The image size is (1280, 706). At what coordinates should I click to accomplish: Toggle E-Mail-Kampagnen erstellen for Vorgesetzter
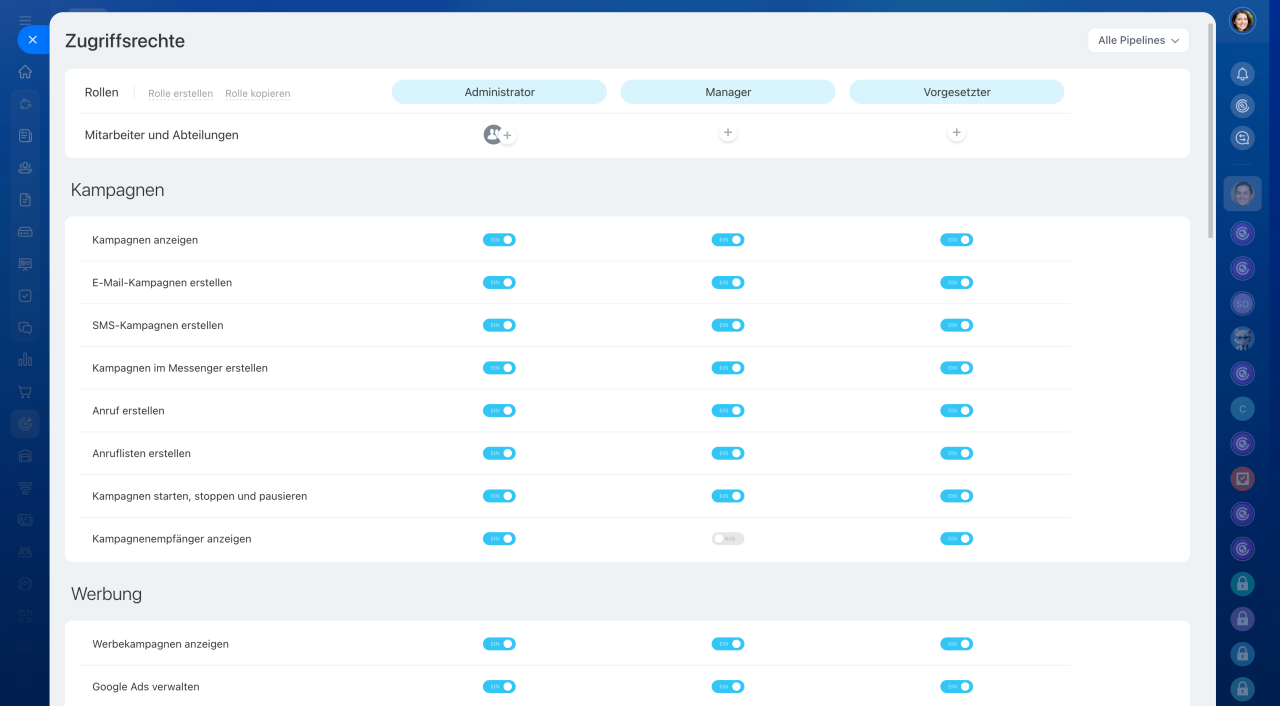pos(957,283)
